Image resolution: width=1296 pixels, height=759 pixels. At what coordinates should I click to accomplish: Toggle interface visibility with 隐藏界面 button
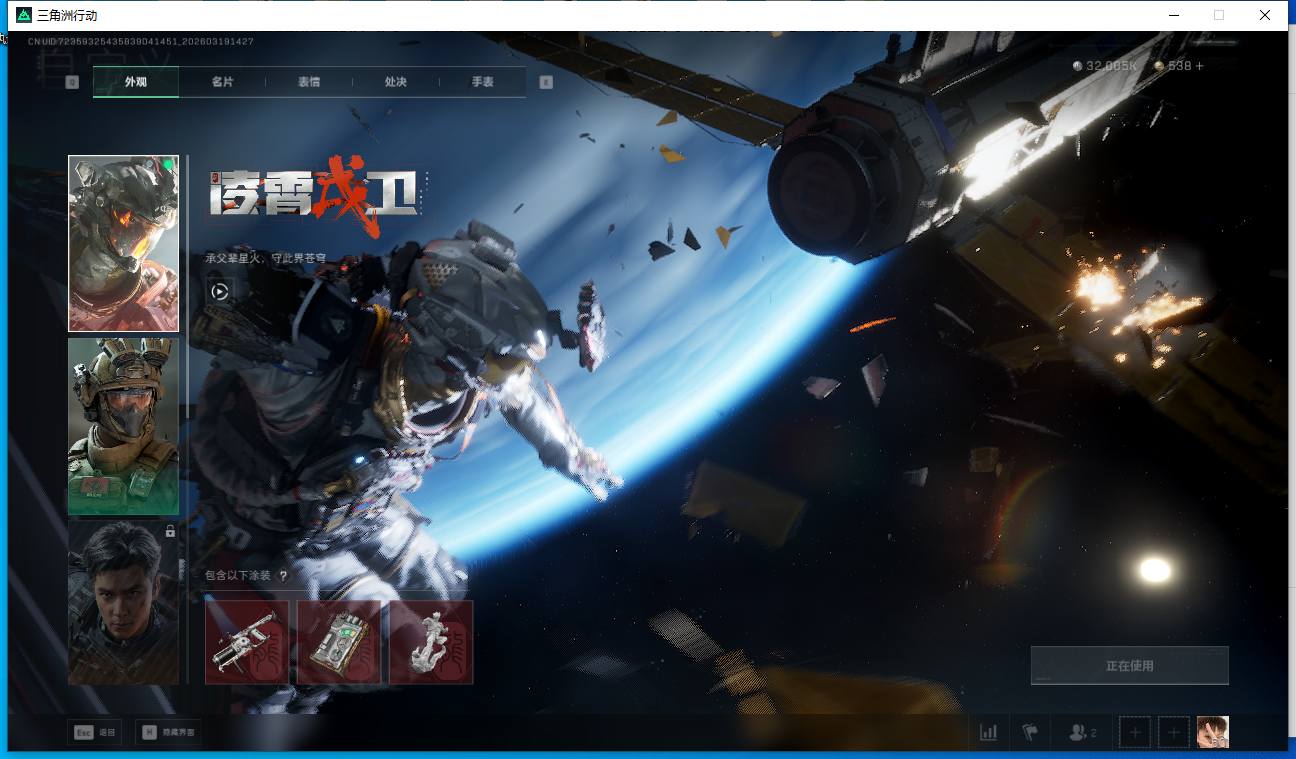[167, 733]
